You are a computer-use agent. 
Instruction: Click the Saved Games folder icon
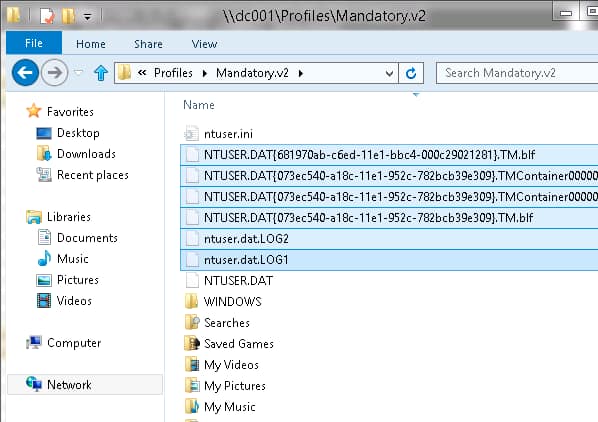pyautogui.click(x=192, y=343)
